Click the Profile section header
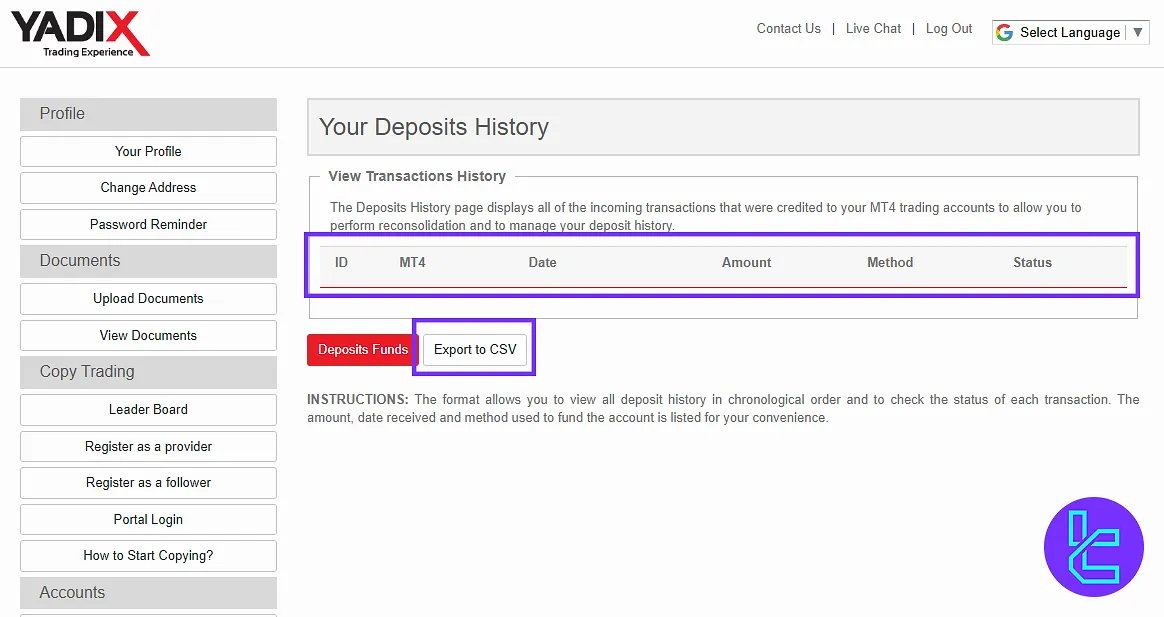 click(148, 114)
